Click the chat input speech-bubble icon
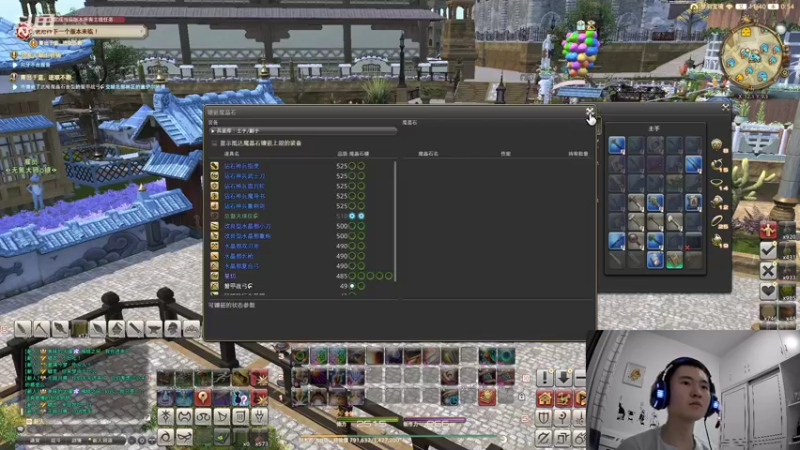 pyautogui.click(x=20, y=430)
